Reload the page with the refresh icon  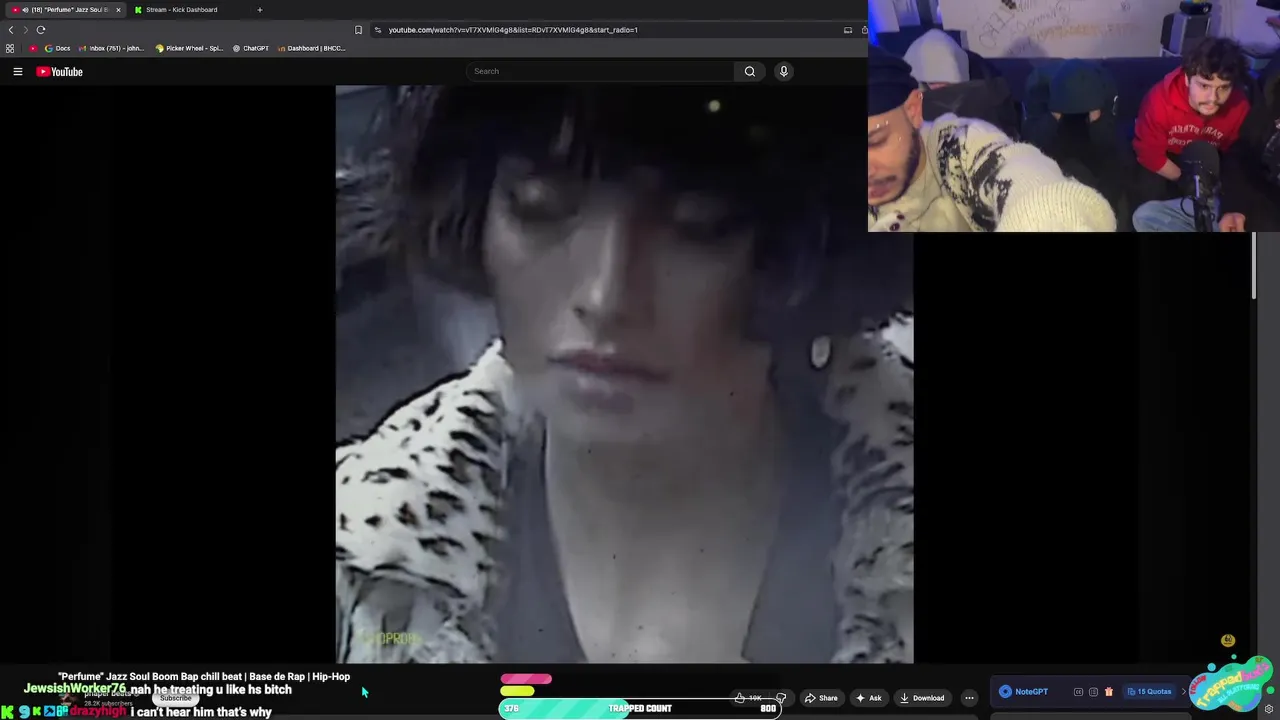pyautogui.click(x=41, y=30)
